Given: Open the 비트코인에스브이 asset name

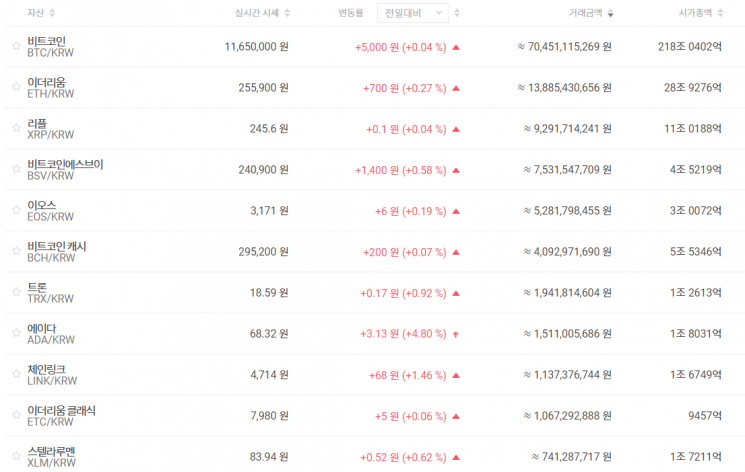Looking at the screenshot, I should (65, 164).
